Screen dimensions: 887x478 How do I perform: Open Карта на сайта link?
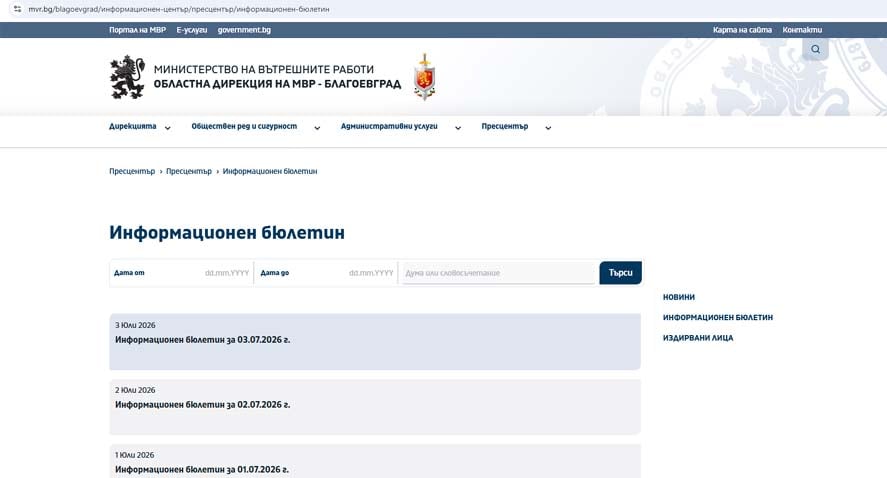(x=742, y=30)
